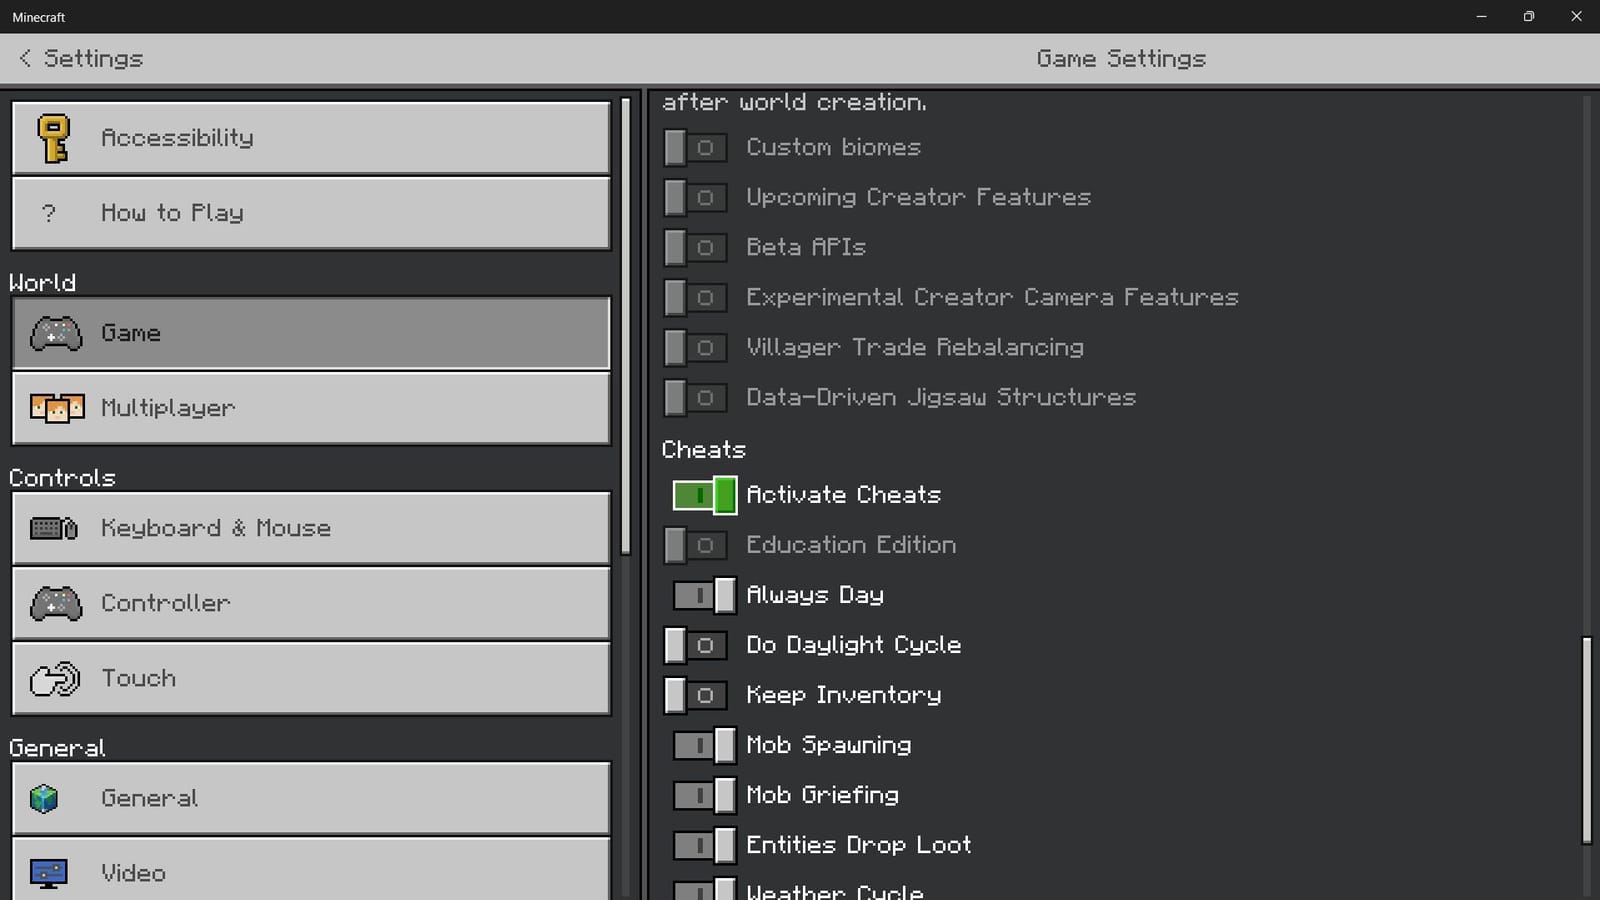The image size is (1600, 900).
Task: Switch the Mob Griefing toggle
Action: coord(704,795)
